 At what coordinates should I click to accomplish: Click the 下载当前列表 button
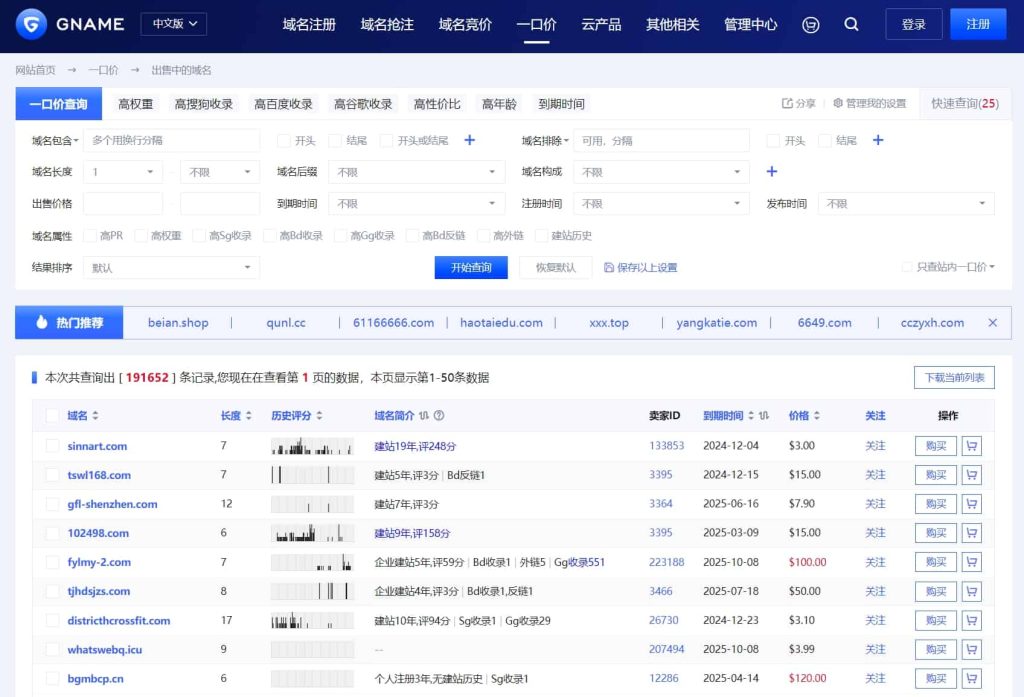point(953,377)
